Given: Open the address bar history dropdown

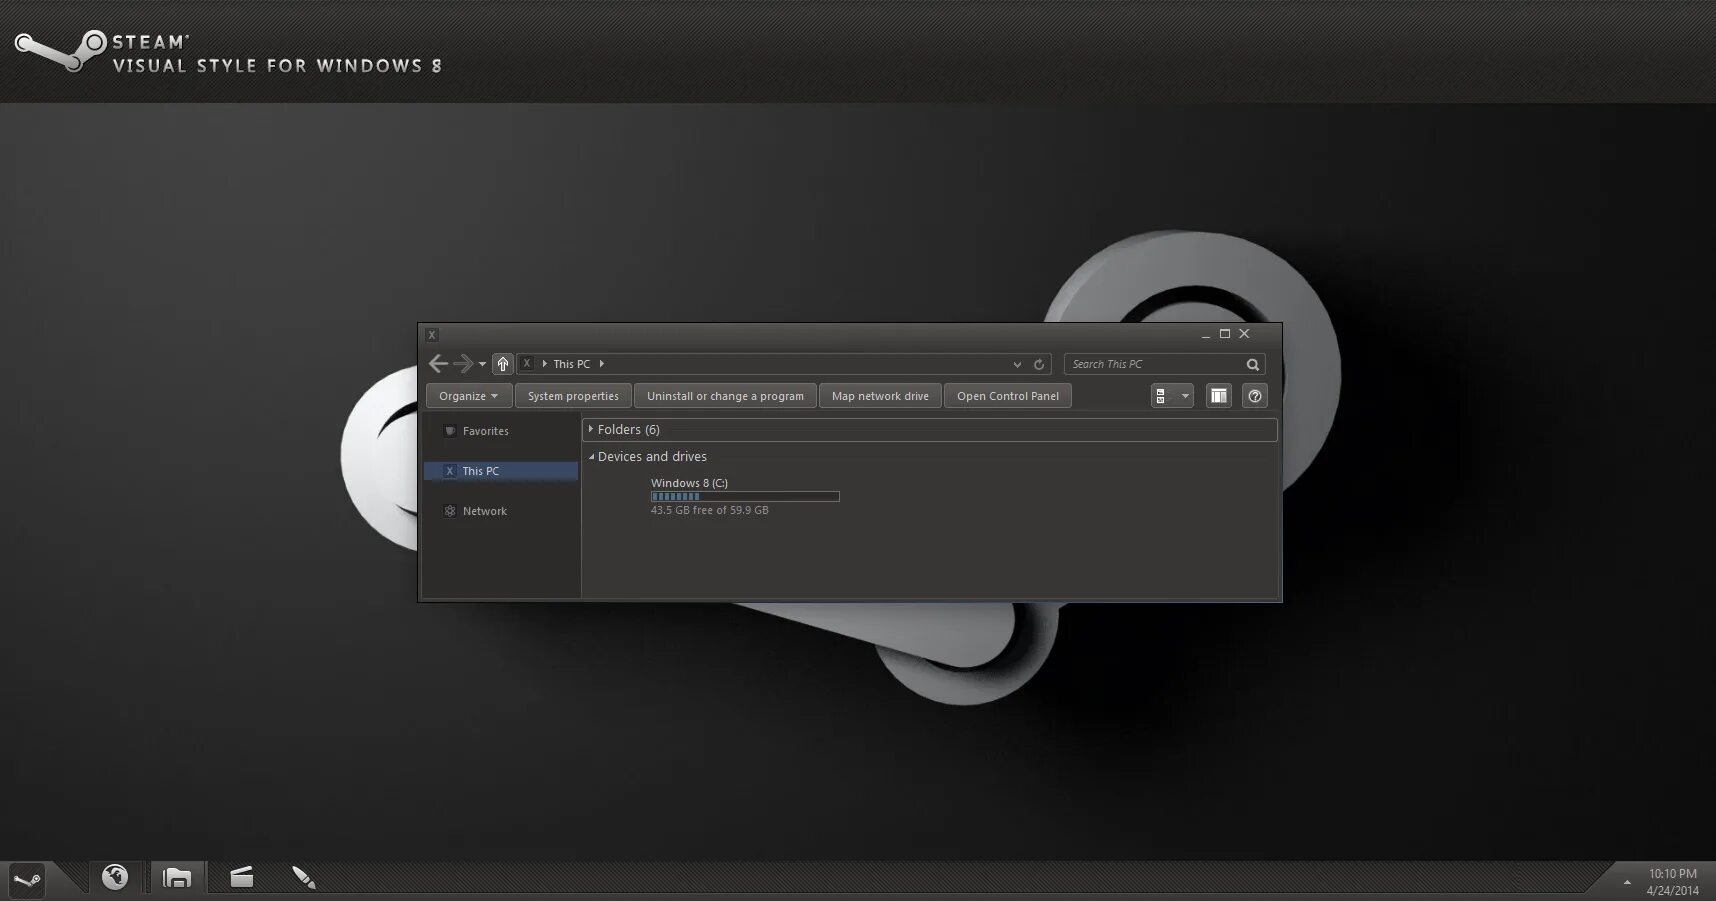Looking at the screenshot, I should (1017, 365).
